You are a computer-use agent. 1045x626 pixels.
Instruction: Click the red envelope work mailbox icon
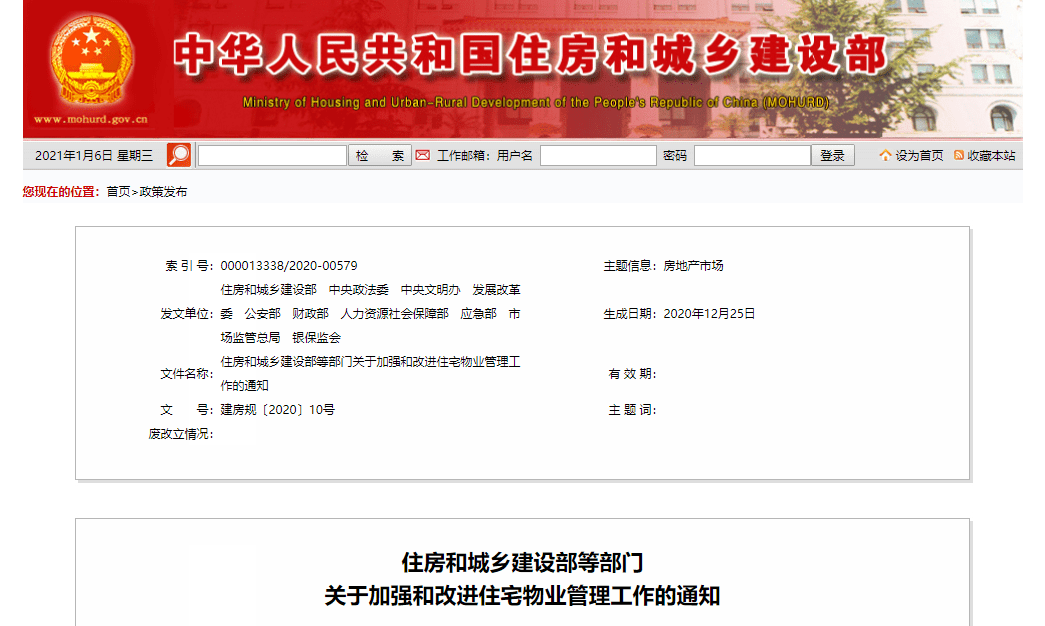click(423, 155)
